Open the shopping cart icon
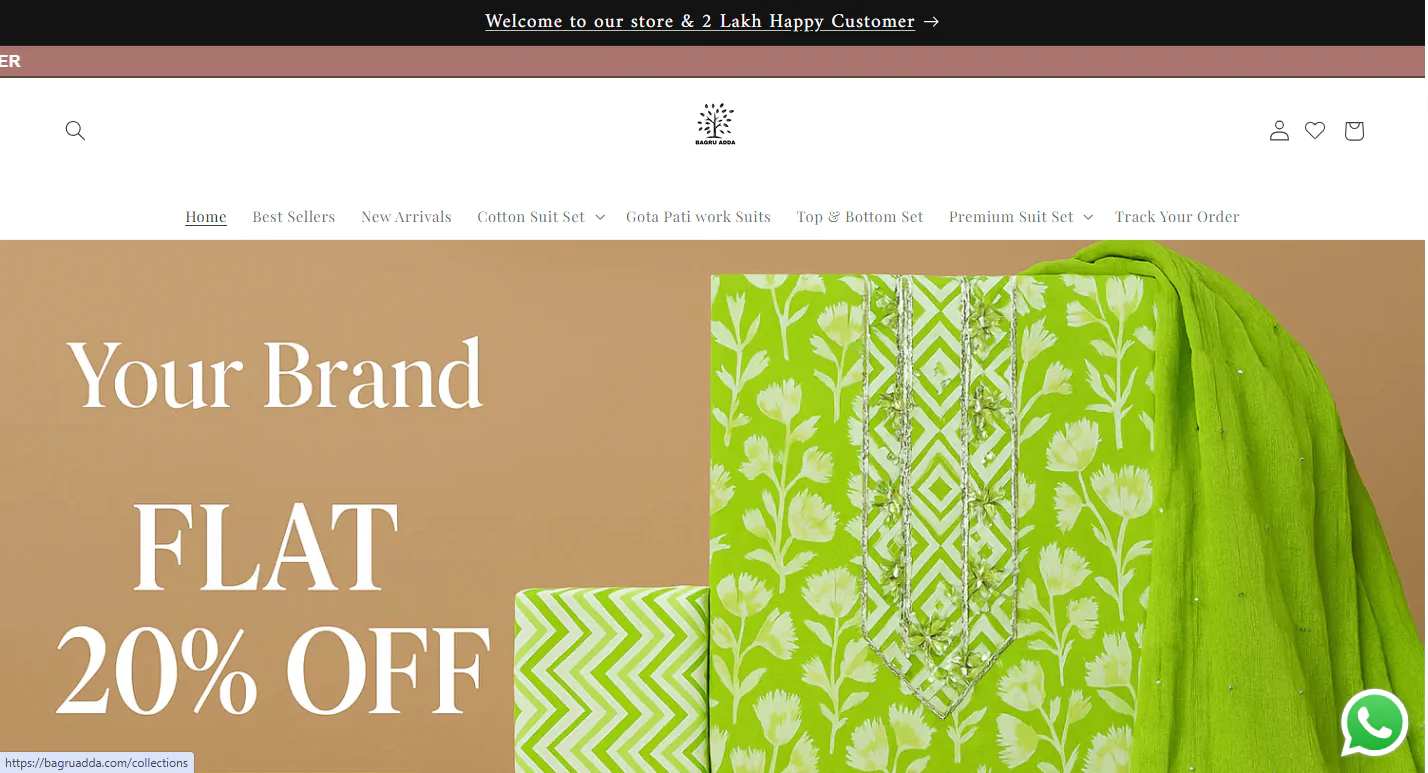Screen dimensions: 1428x773 tap(1354, 131)
